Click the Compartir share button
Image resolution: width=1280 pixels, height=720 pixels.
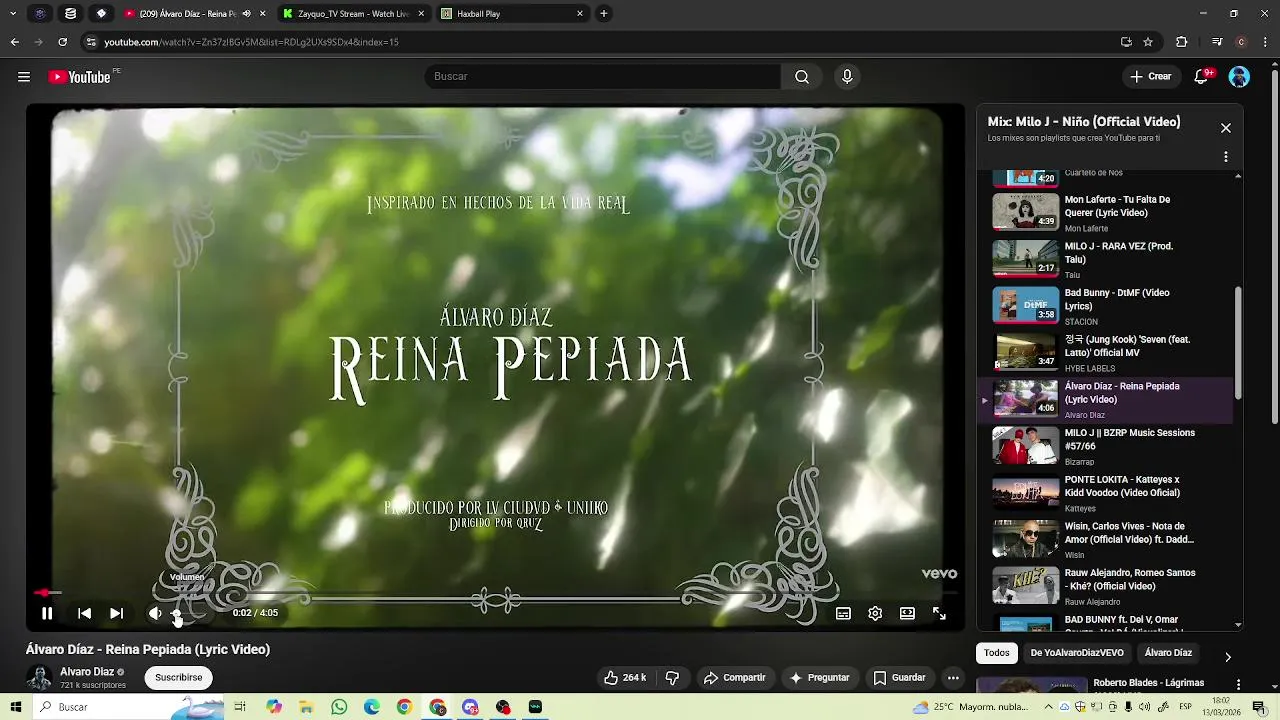735,678
